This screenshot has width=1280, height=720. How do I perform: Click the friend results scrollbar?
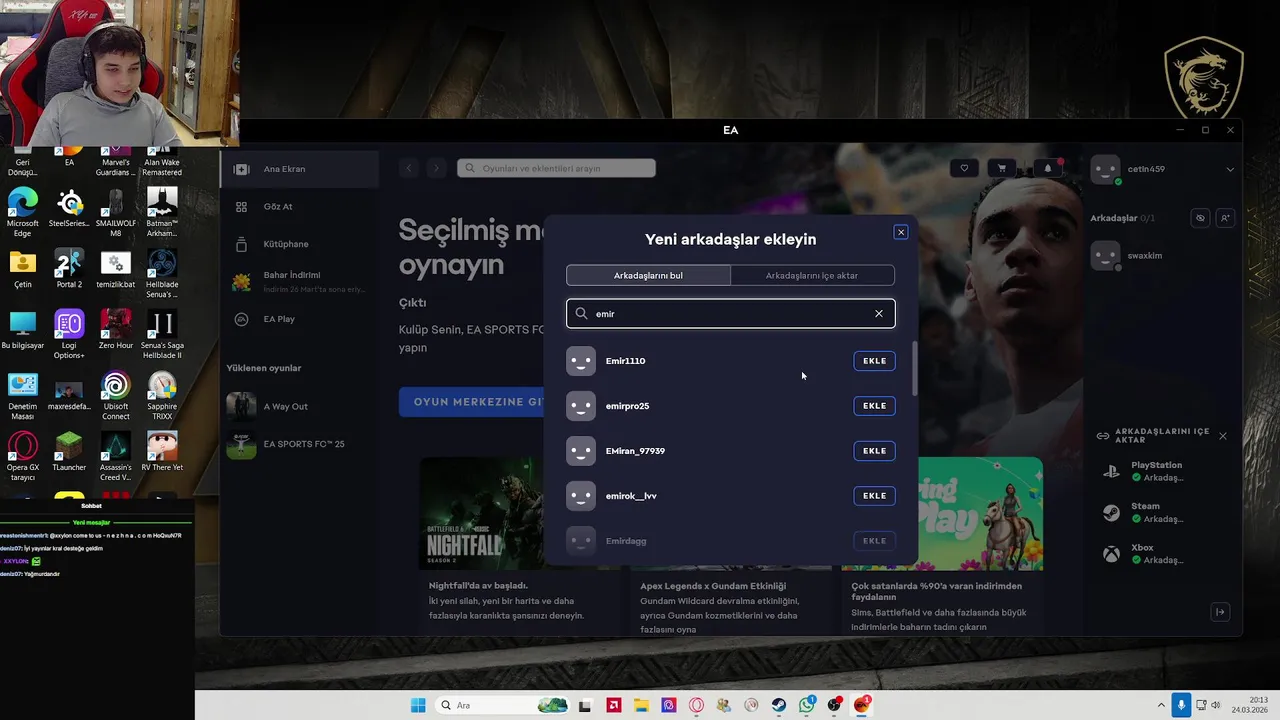[x=914, y=368]
